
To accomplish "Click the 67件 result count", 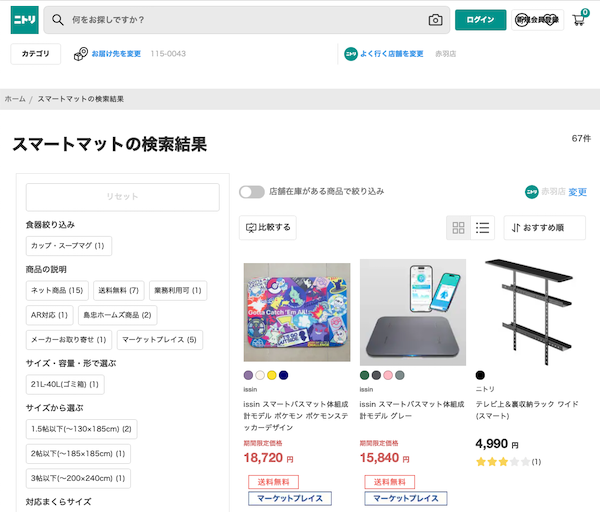I will pos(581,139).
